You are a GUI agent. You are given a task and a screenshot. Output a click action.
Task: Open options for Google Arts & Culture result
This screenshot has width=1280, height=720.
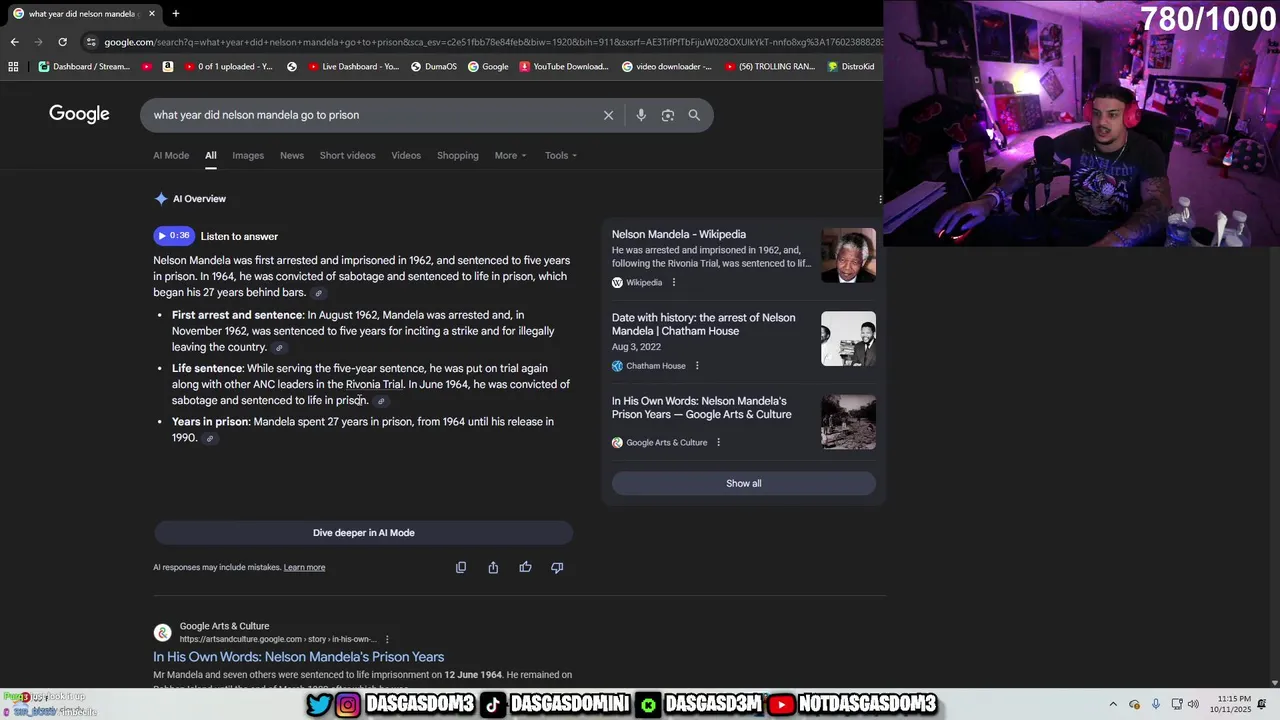[387, 639]
